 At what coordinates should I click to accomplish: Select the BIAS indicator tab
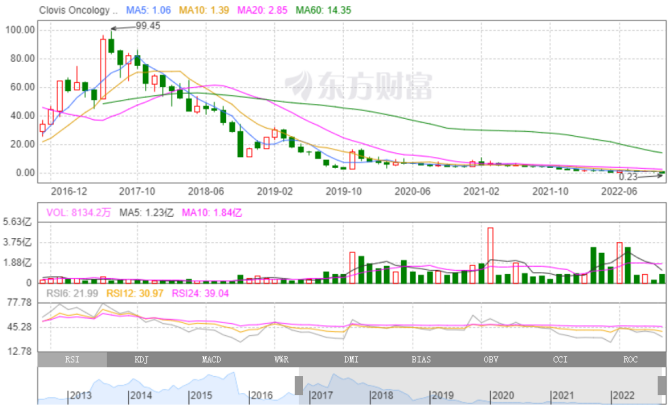pyautogui.click(x=421, y=357)
